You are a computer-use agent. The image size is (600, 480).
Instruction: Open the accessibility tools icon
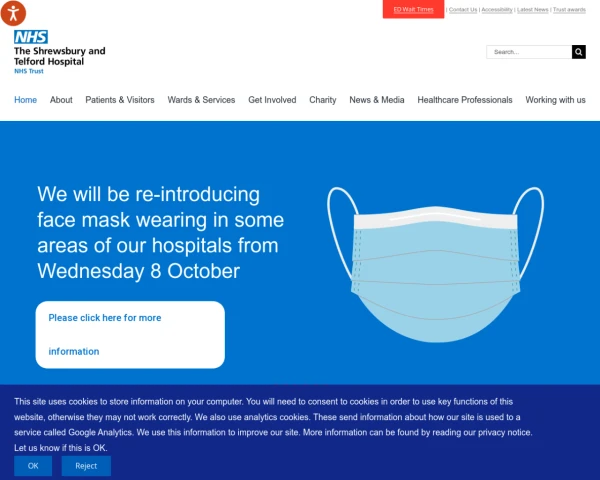[x=13, y=13]
